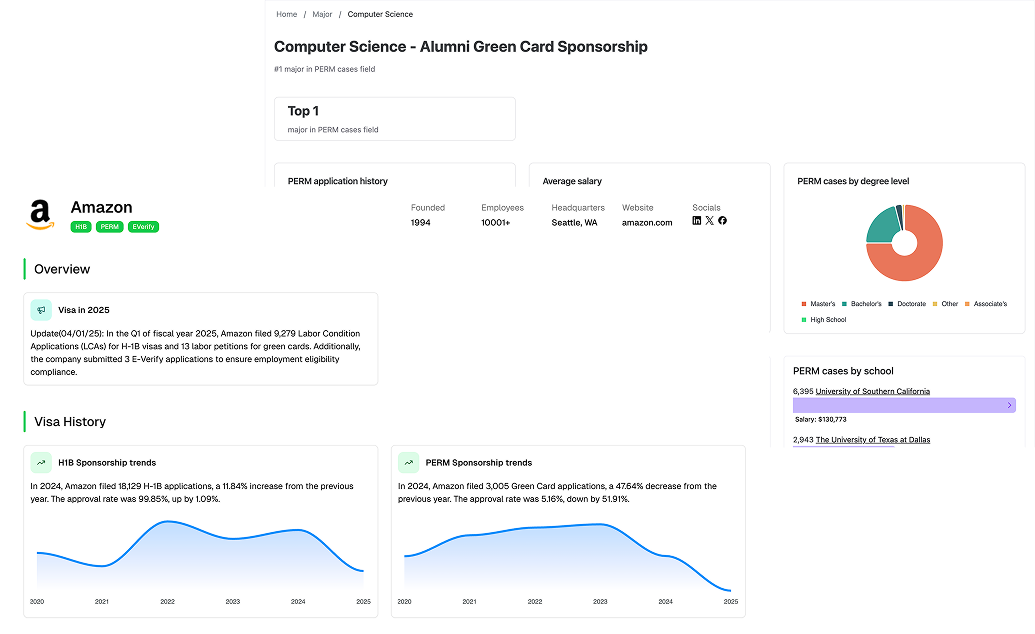Click the Computer Science breadcrumb item
1035x634 pixels.
pyautogui.click(x=380, y=14)
